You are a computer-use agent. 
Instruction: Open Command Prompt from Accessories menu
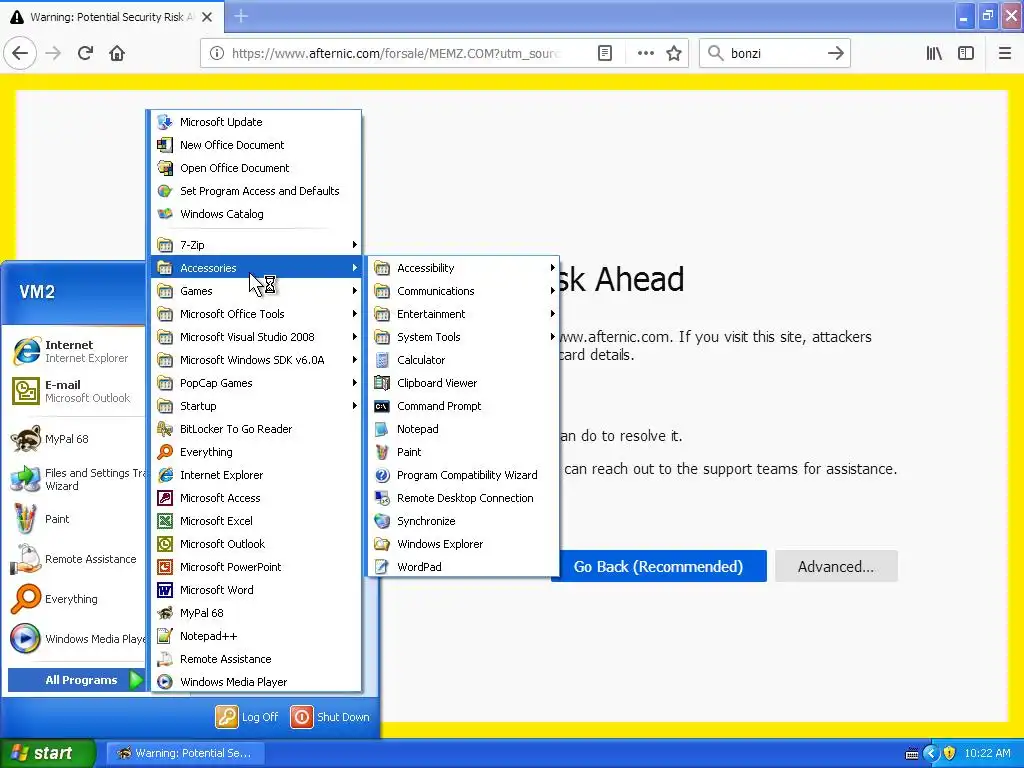(463, 406)
